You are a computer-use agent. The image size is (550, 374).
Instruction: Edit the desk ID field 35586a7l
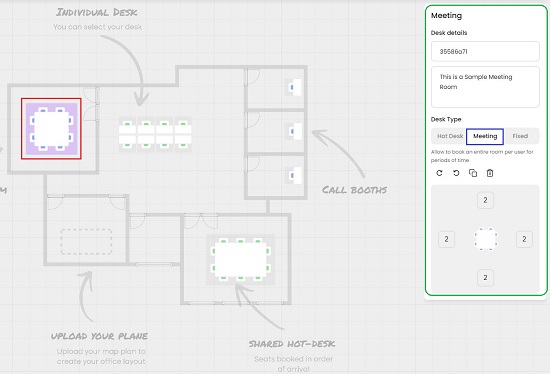485,52
